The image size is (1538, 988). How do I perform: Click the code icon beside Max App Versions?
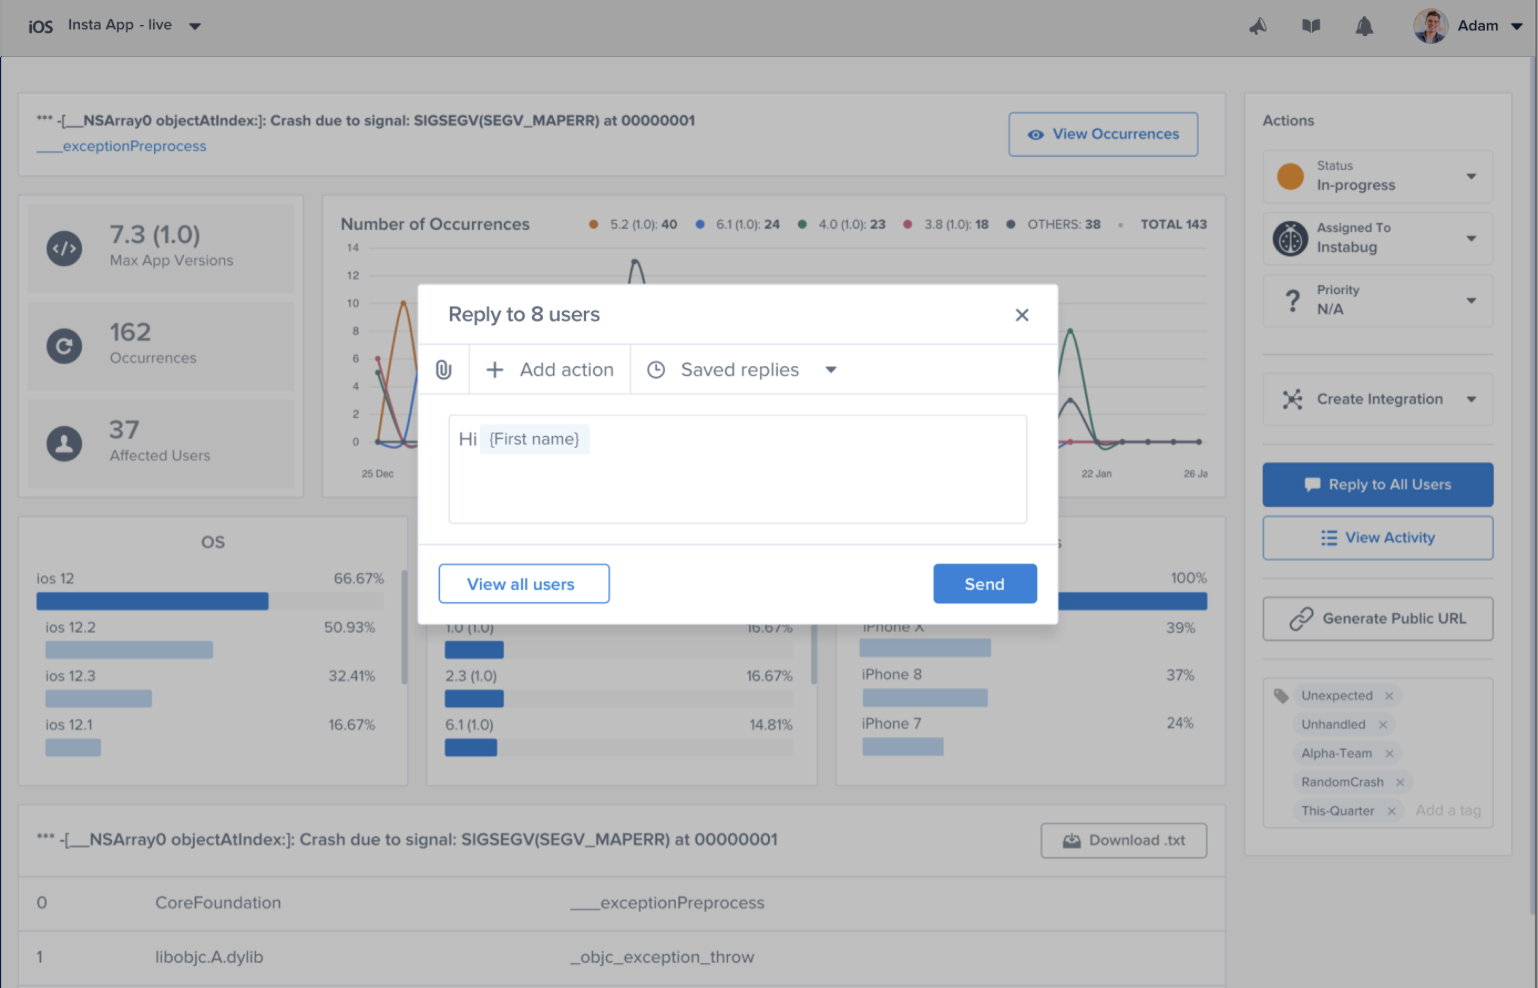(64, 249)
